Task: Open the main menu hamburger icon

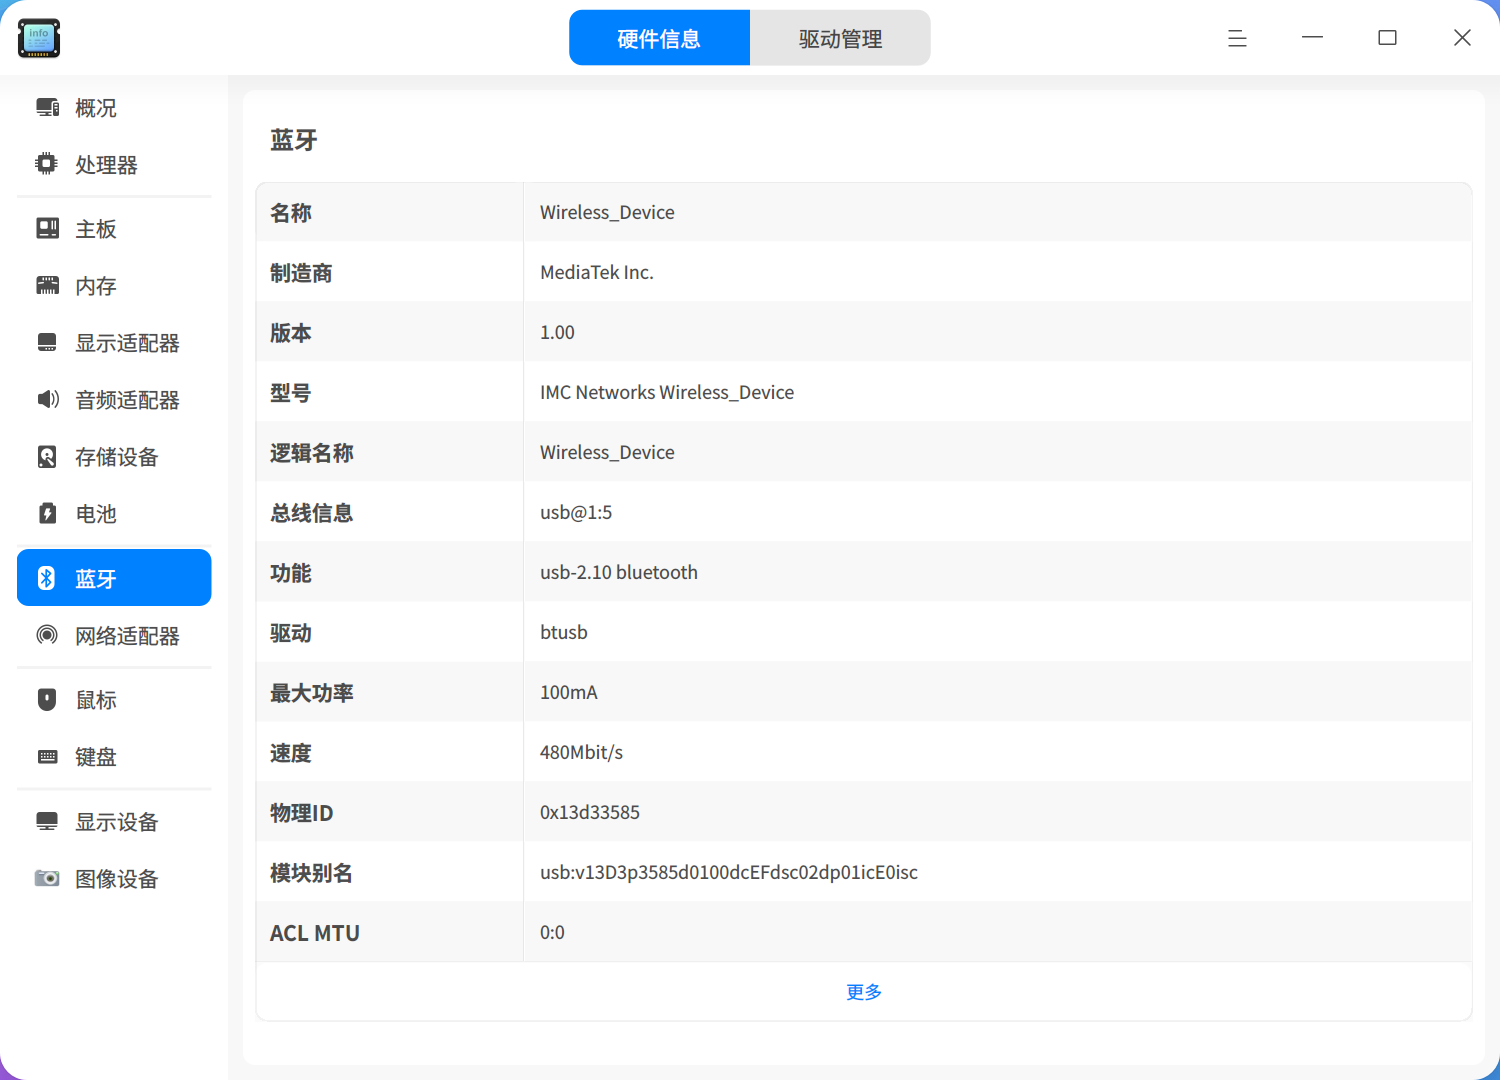Action: click(x=1237, y=38)
